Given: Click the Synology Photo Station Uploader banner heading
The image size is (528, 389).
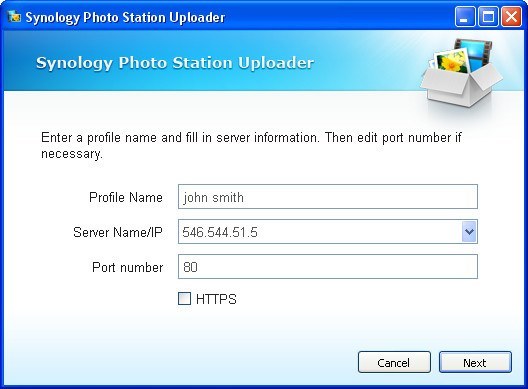Looking at the screenshot, I should [x=175, y=63].
